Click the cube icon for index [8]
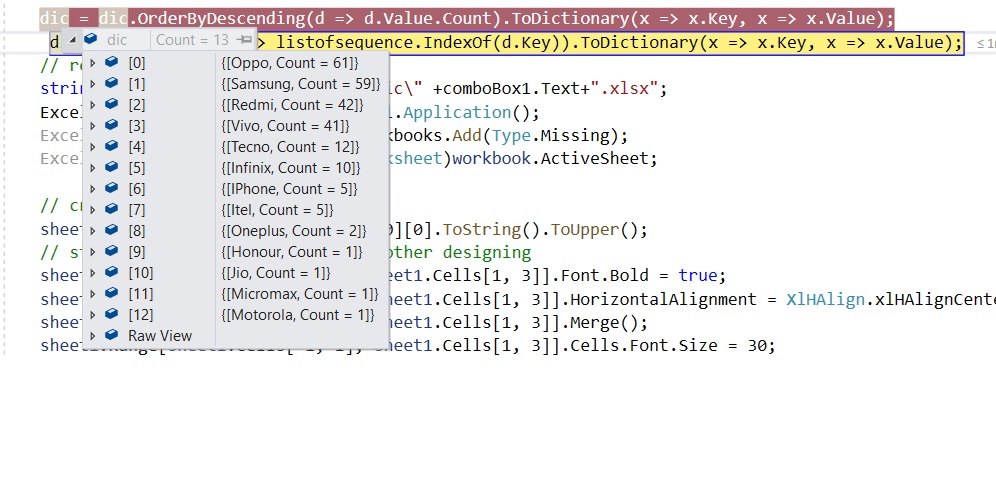This screenshot has width=996, height=504. tap(112, 230)
